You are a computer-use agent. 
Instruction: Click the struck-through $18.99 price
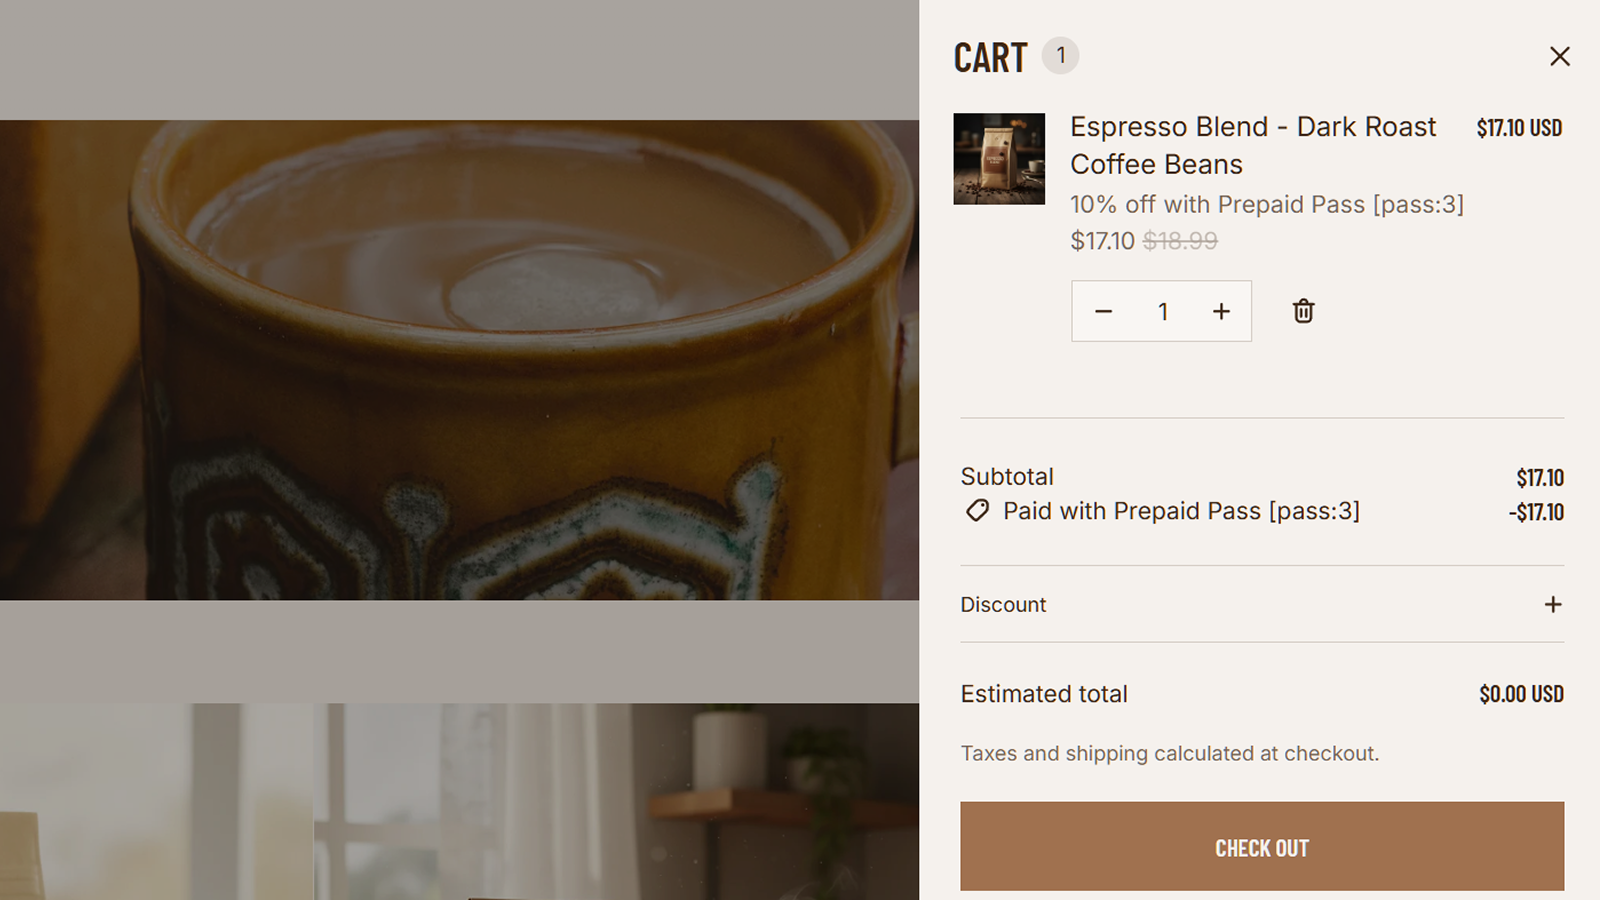[x=1180, y=241]
